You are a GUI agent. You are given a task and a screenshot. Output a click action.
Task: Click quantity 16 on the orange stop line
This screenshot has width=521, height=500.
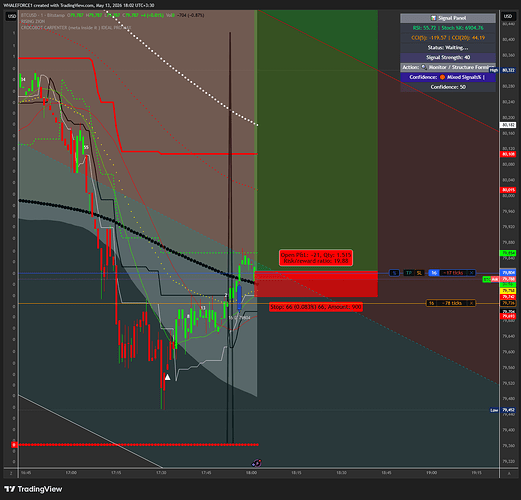coord(431,303)
